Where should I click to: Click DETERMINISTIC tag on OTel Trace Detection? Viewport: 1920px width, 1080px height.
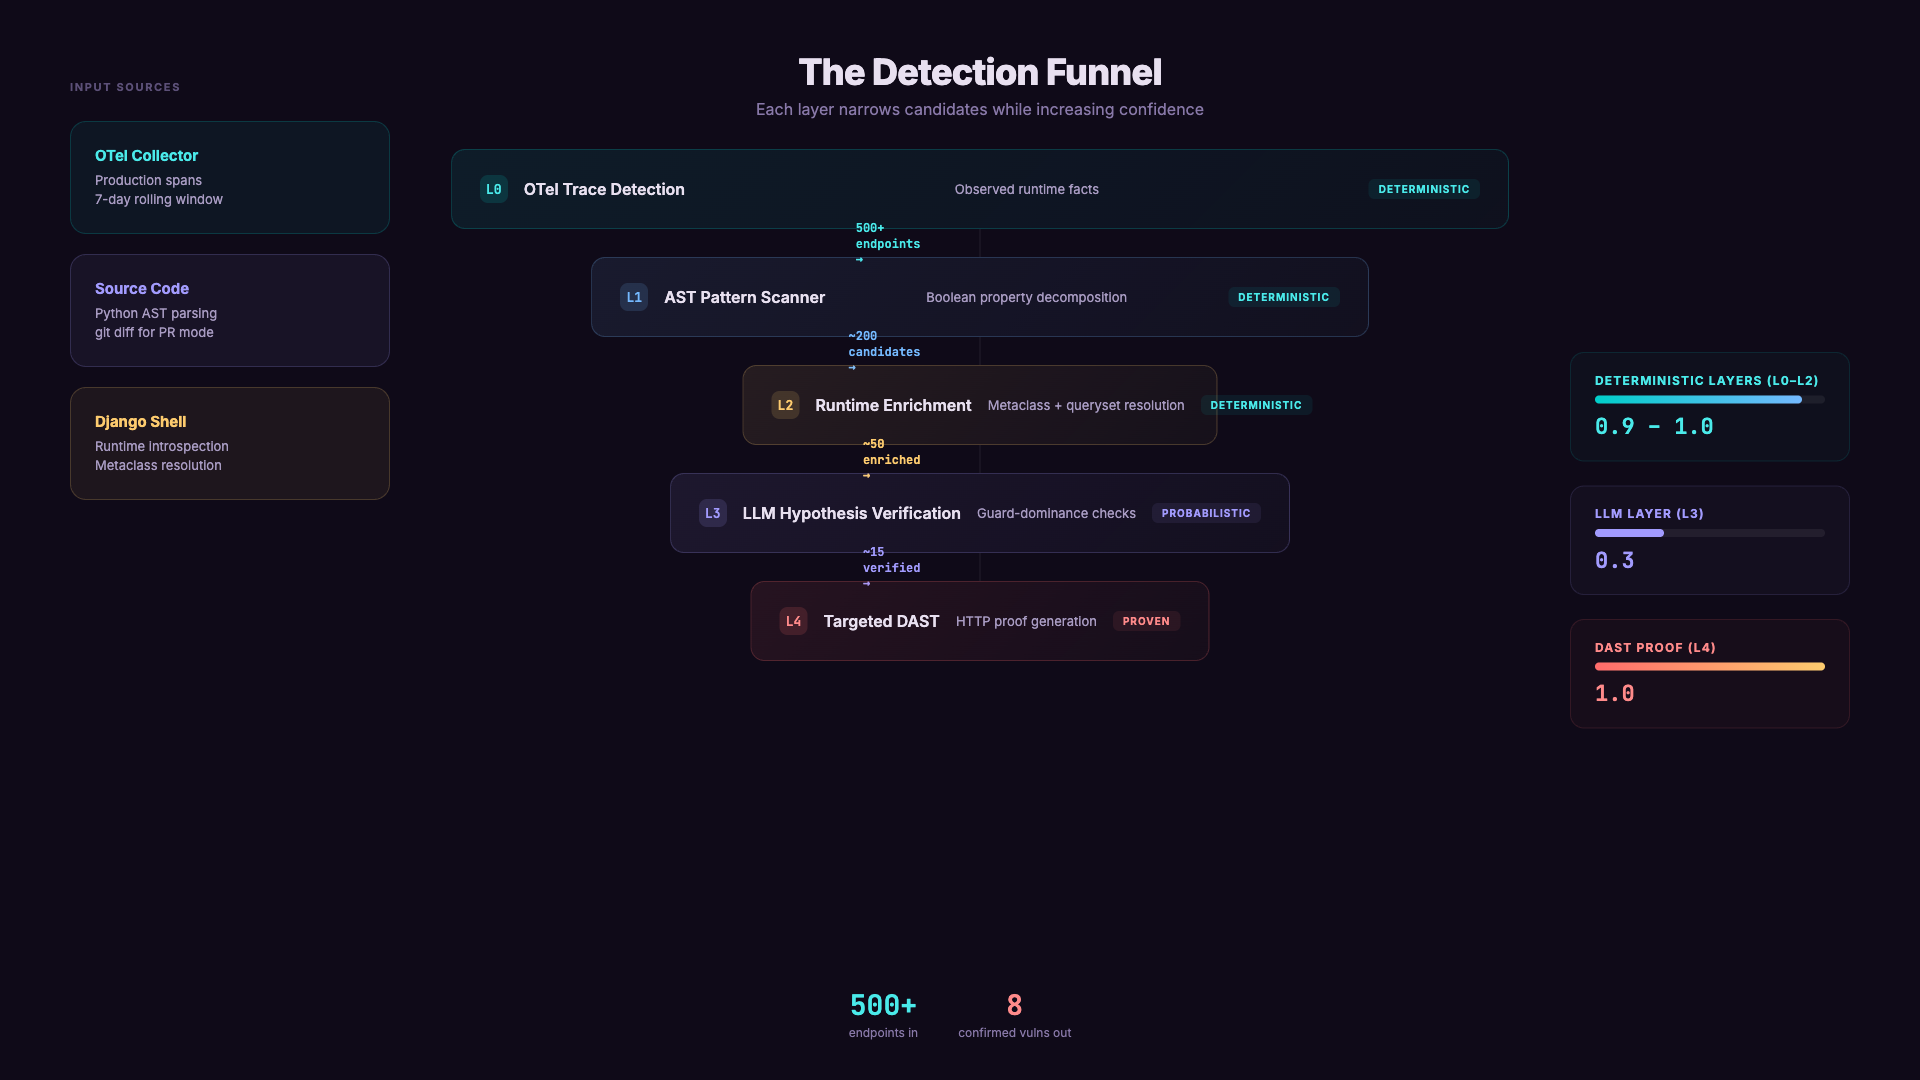click(1423, 189)
